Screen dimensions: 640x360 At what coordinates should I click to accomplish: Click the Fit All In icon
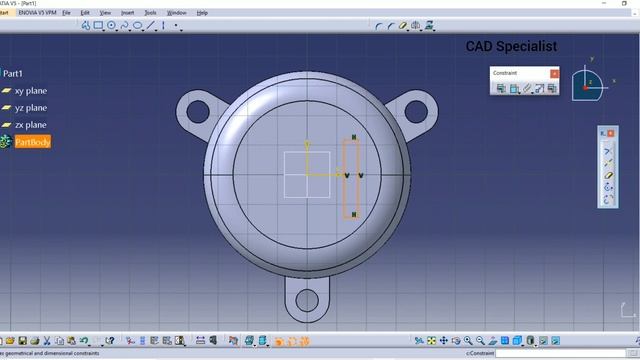[431, 340]
